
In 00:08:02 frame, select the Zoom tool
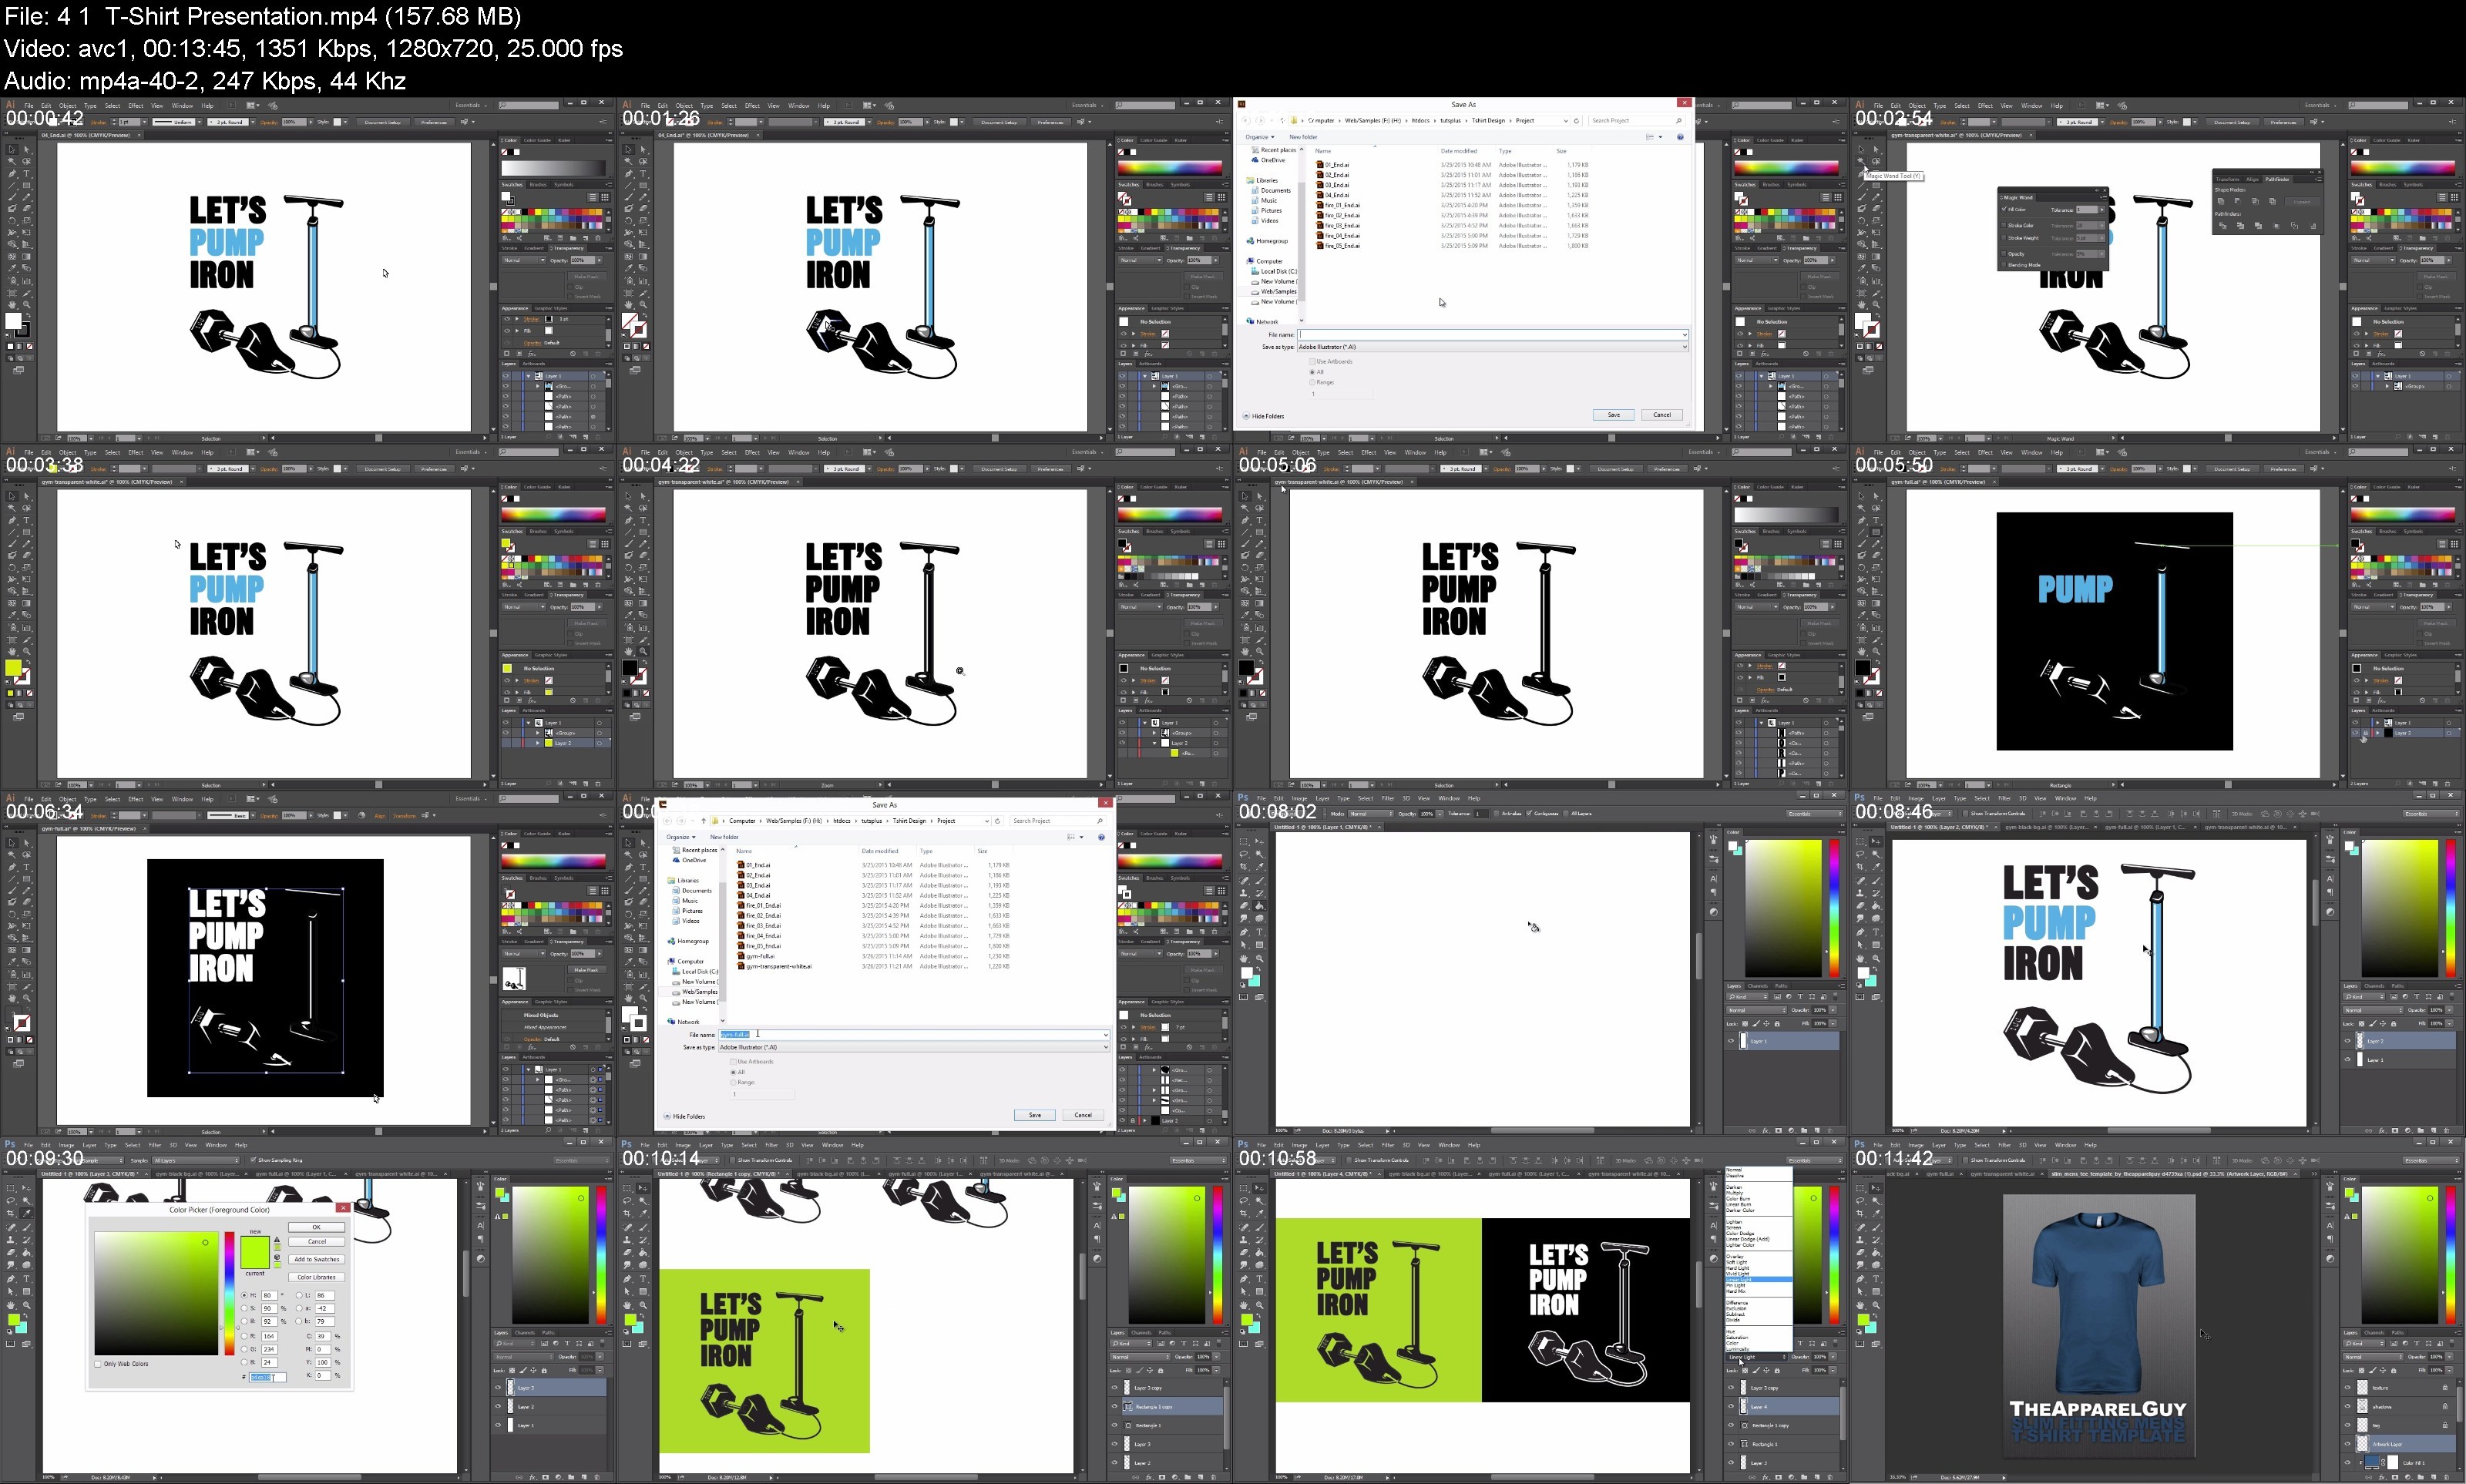[x=1260, y=959]
